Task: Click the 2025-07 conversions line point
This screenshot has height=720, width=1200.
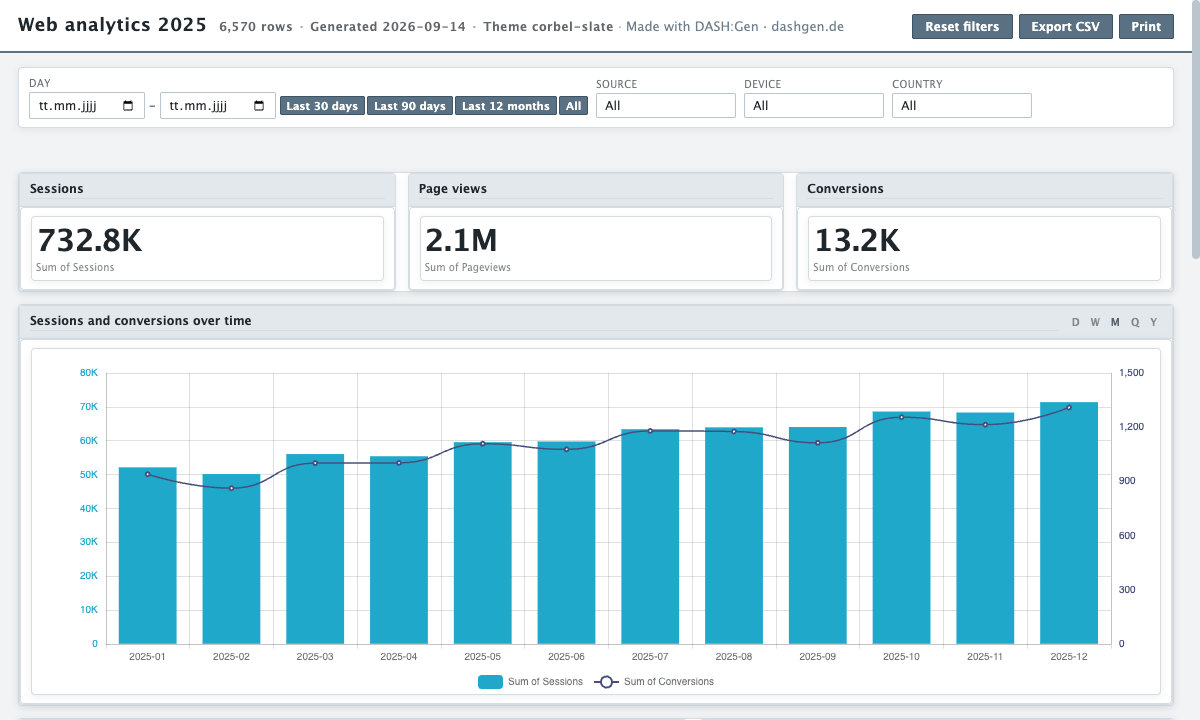Action: pos(650,431)
